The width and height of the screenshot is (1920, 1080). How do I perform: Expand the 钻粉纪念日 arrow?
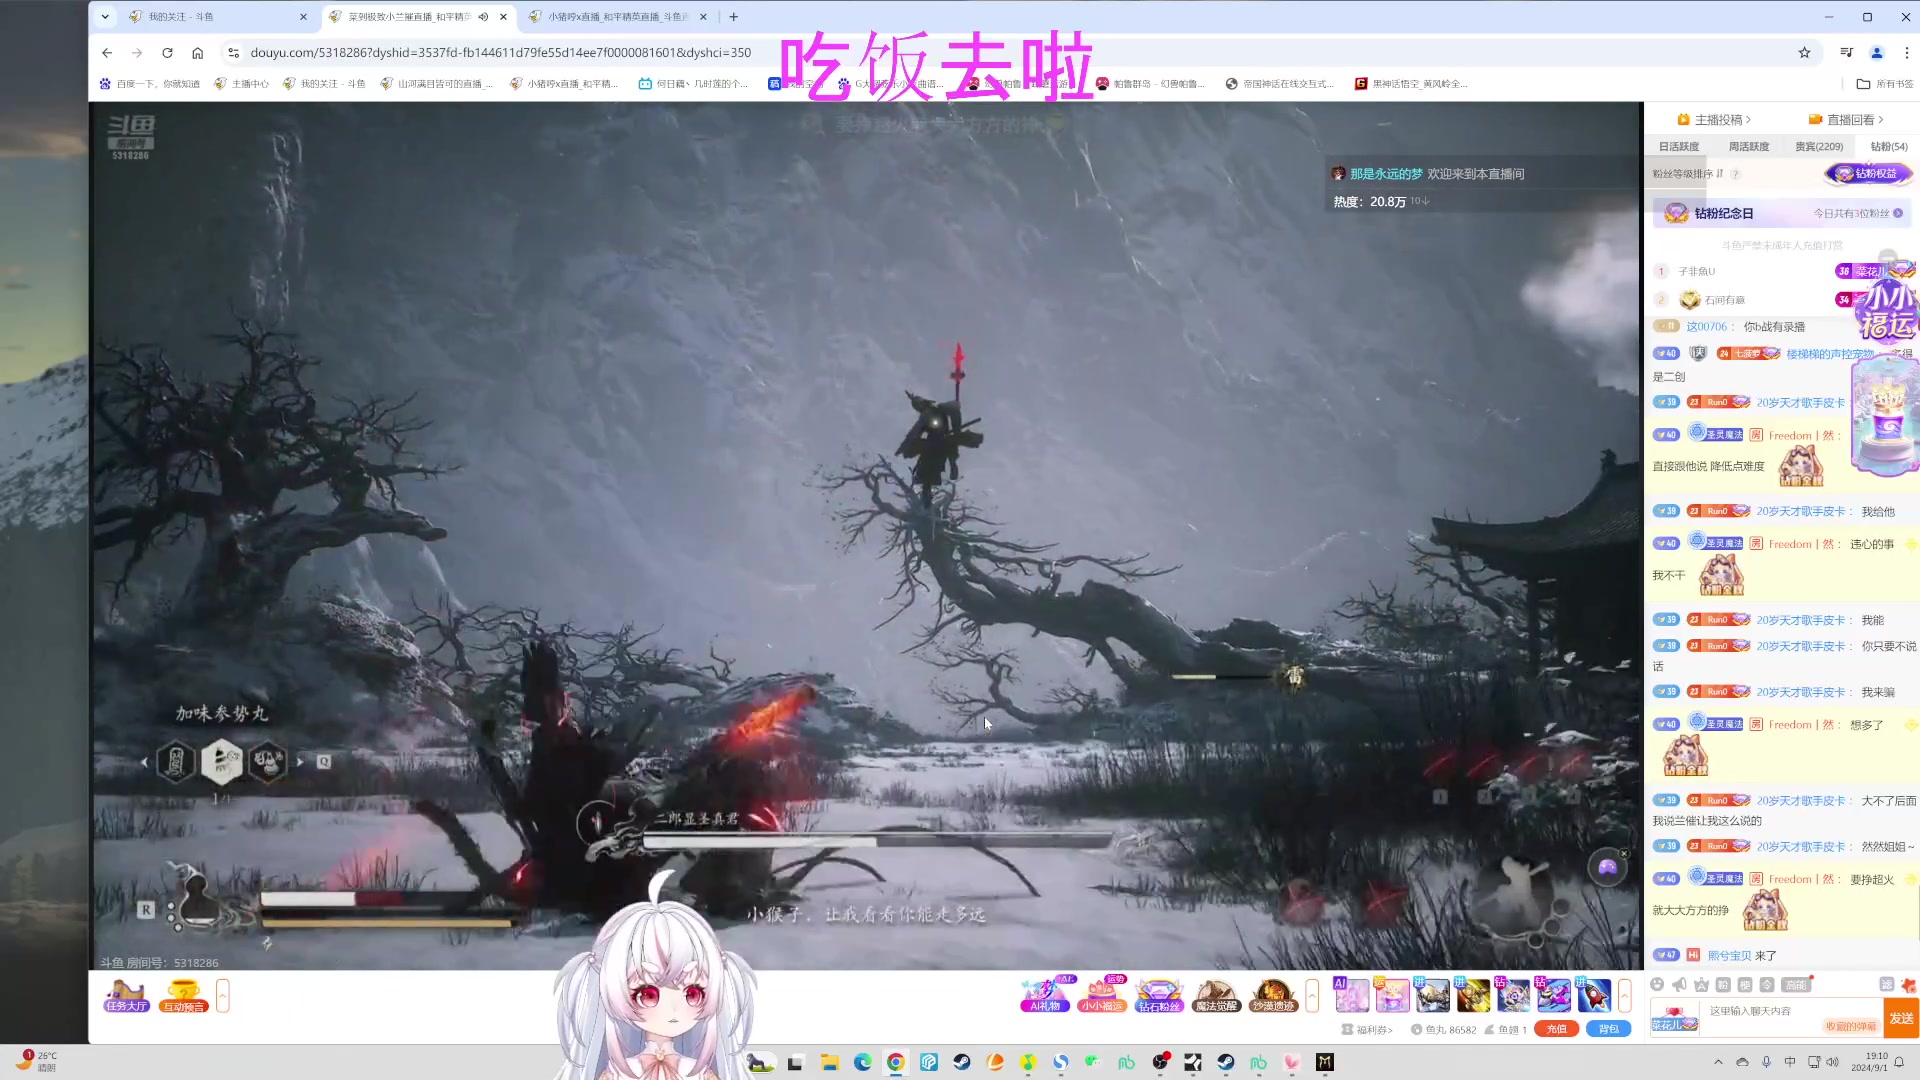tap(1898, 213)
